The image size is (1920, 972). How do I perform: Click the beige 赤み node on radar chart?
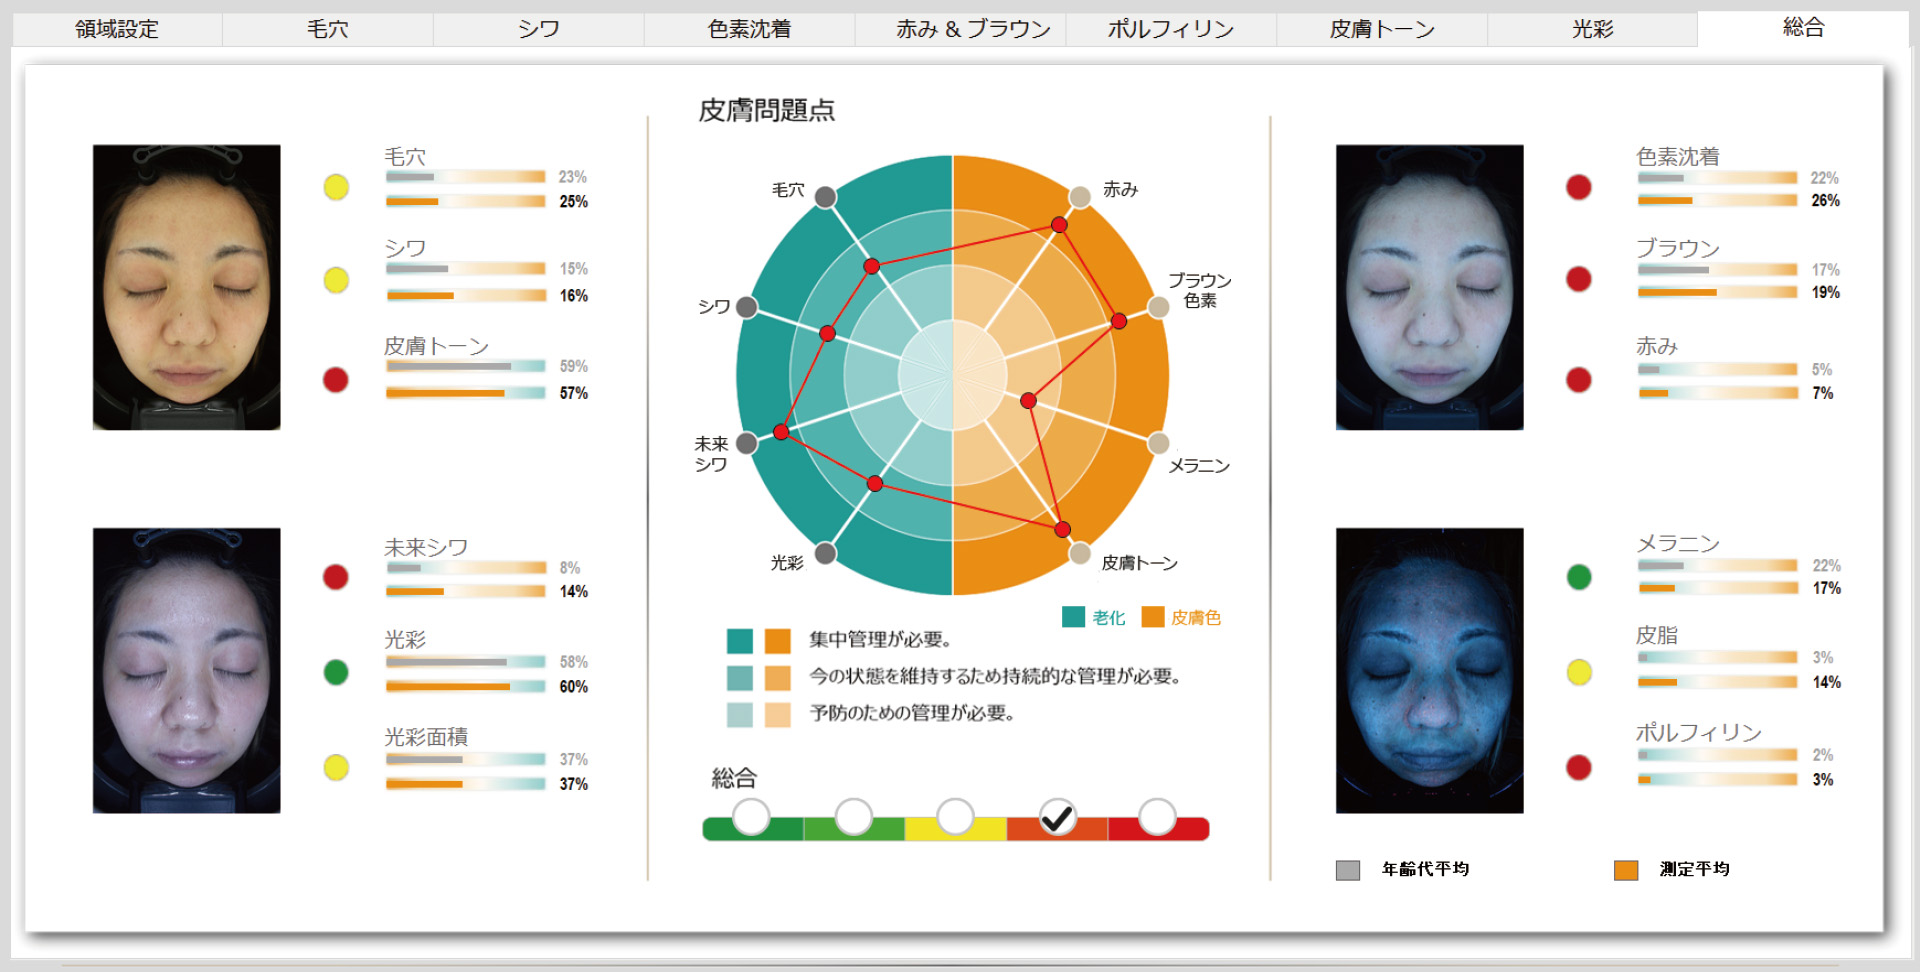pos(1080,197)
